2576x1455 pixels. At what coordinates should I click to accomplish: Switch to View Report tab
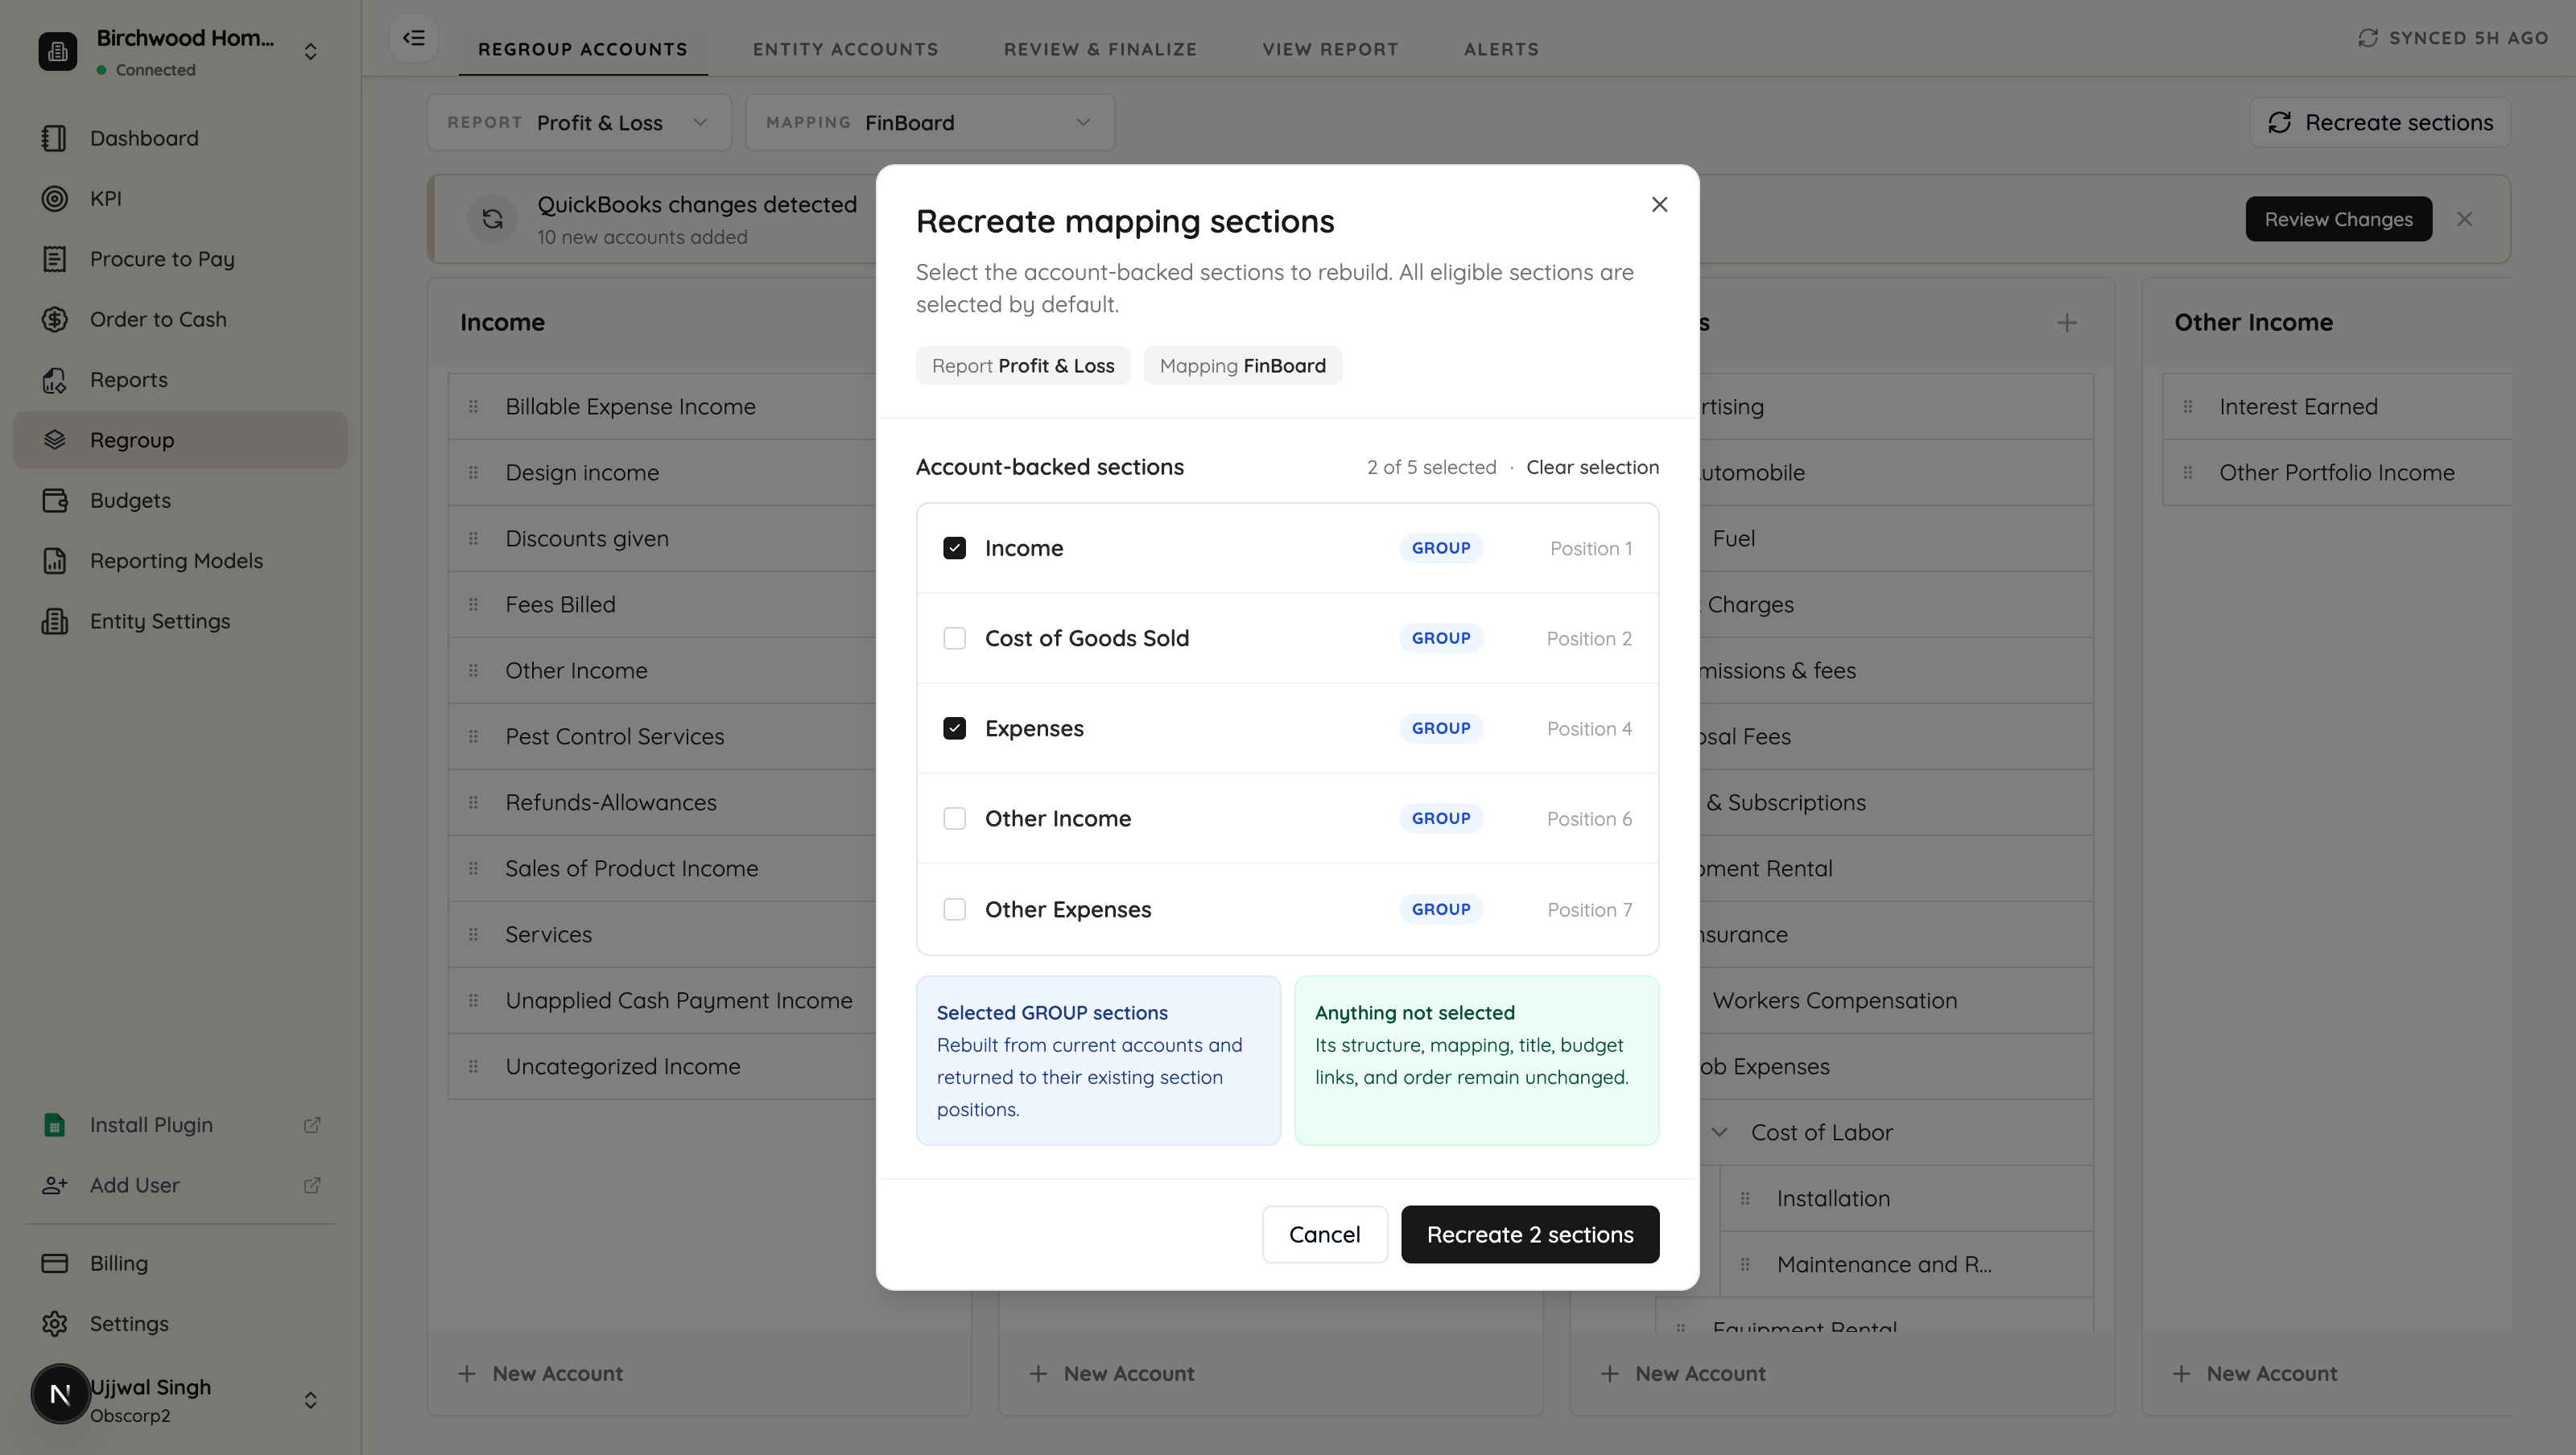point(1330,49)
